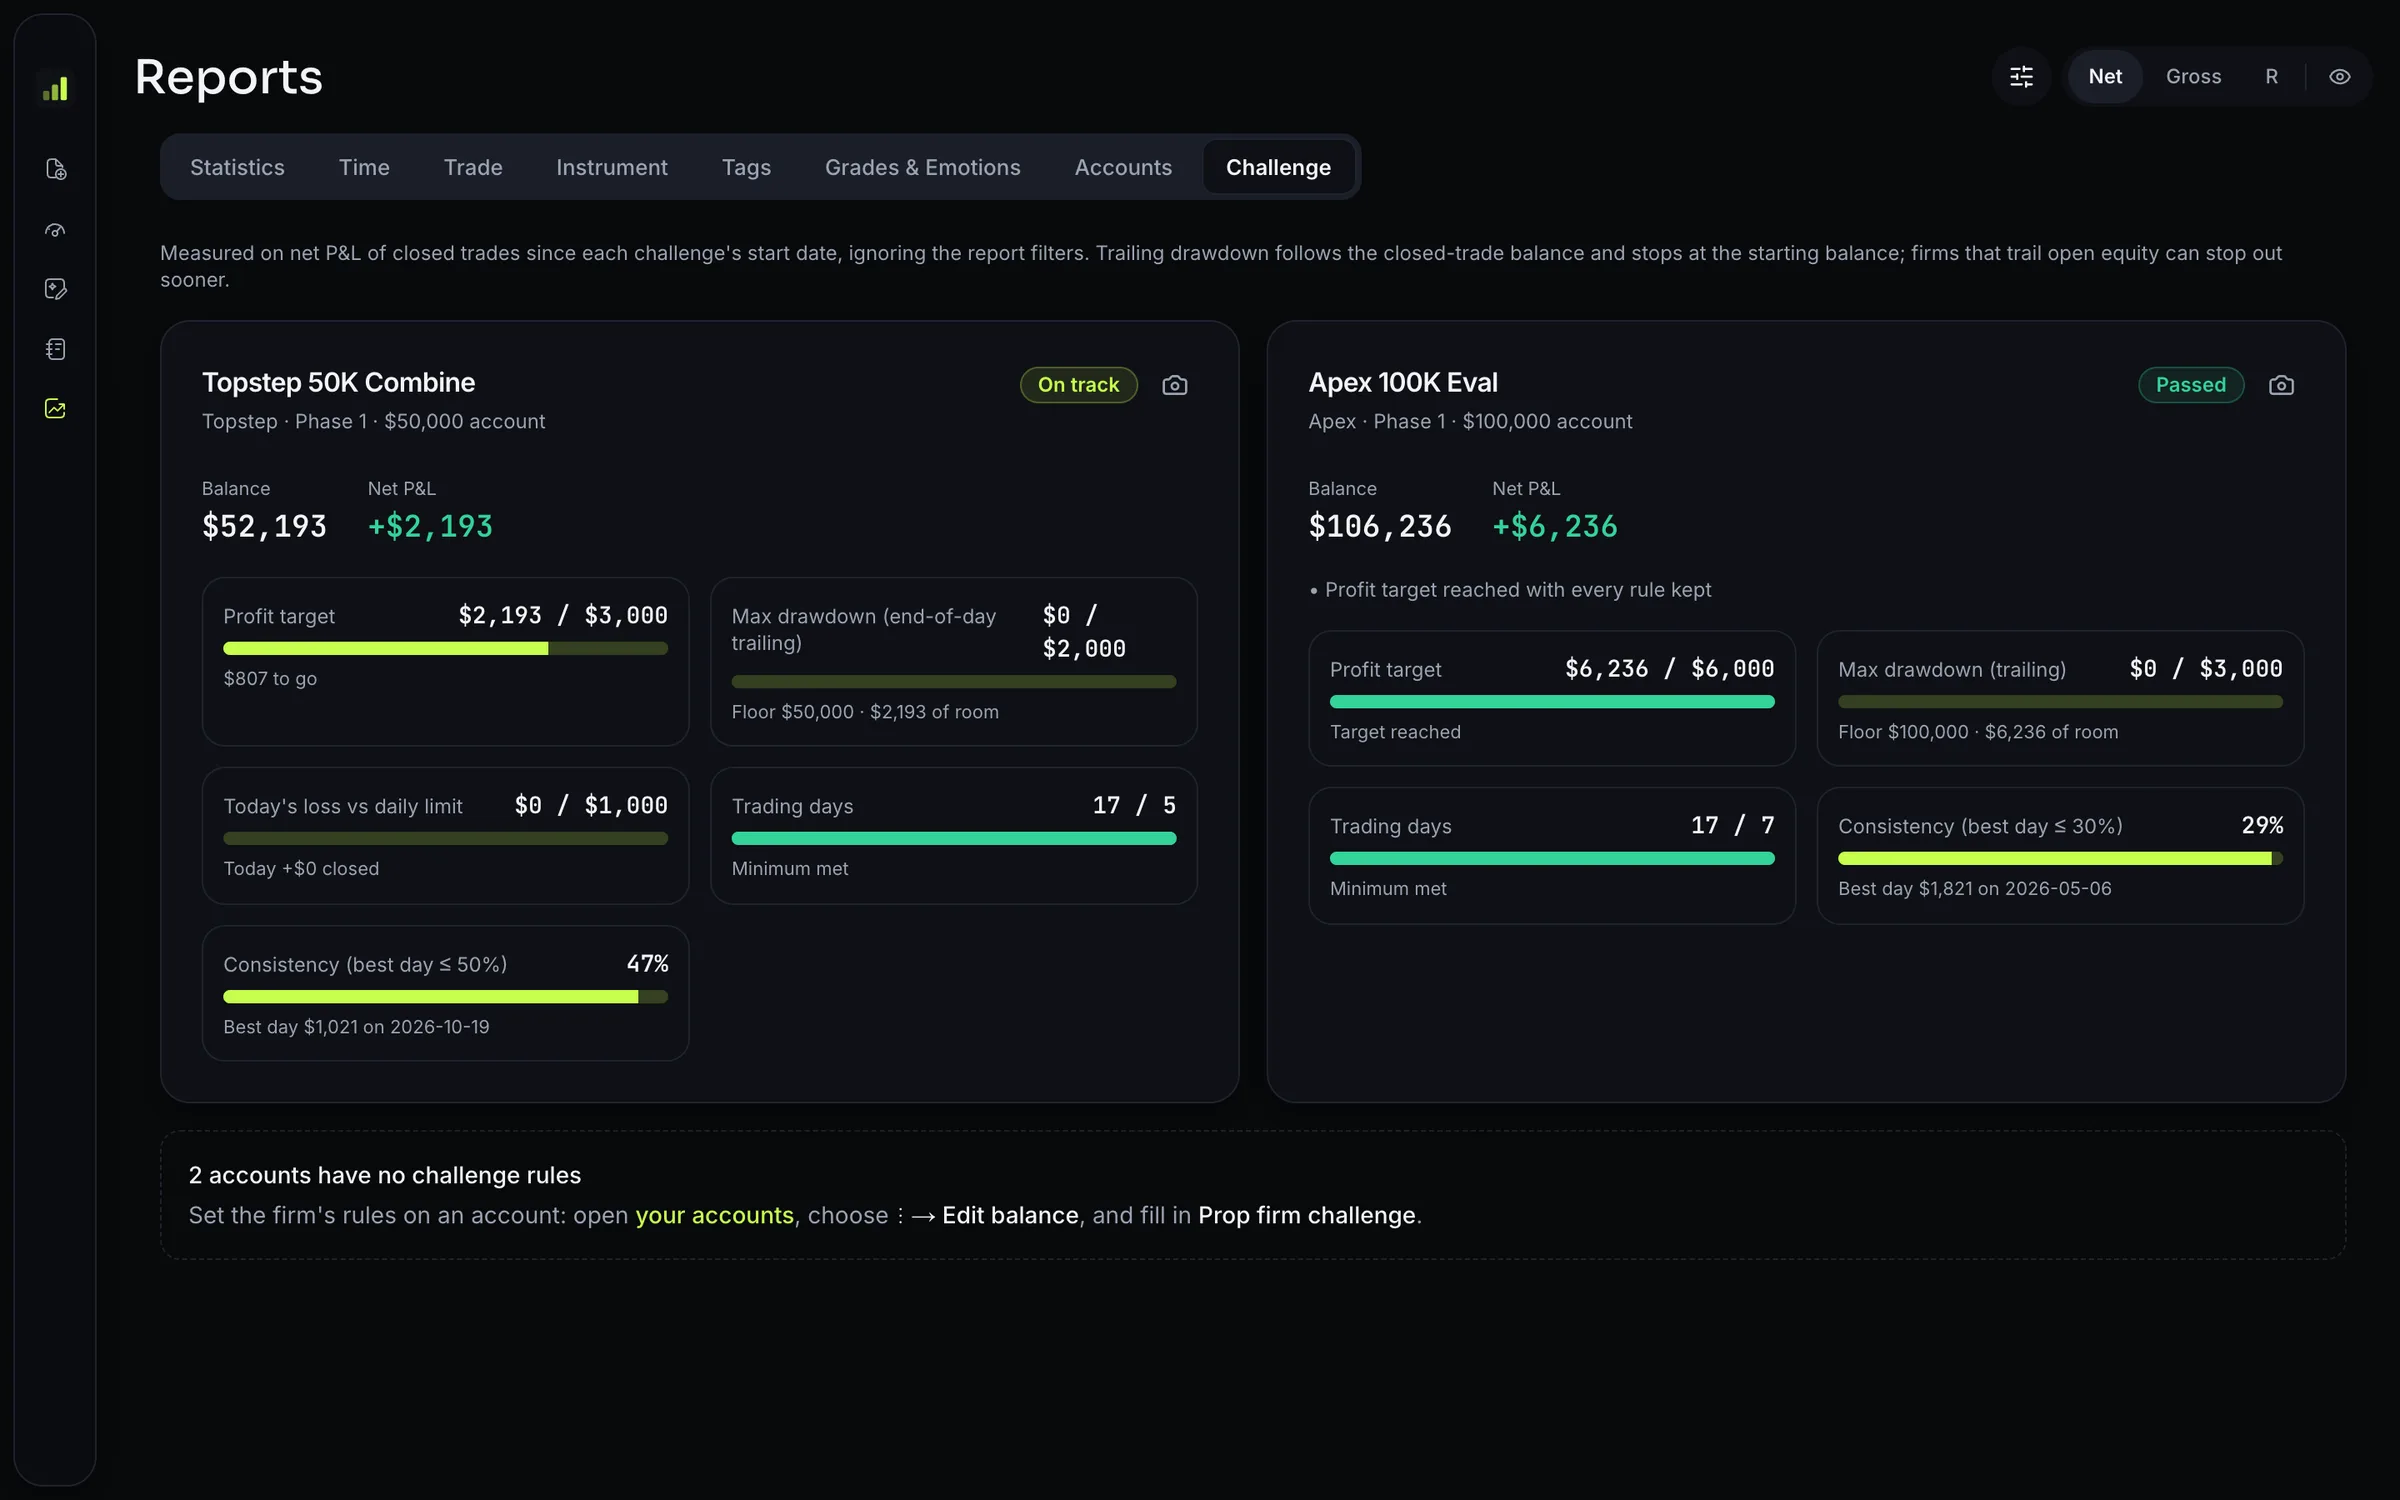Image resolution: width=2400 pixels, height=1500 pixels.
Task: Toggle the eye visibility icon
Action: (x=2339, y=77)
